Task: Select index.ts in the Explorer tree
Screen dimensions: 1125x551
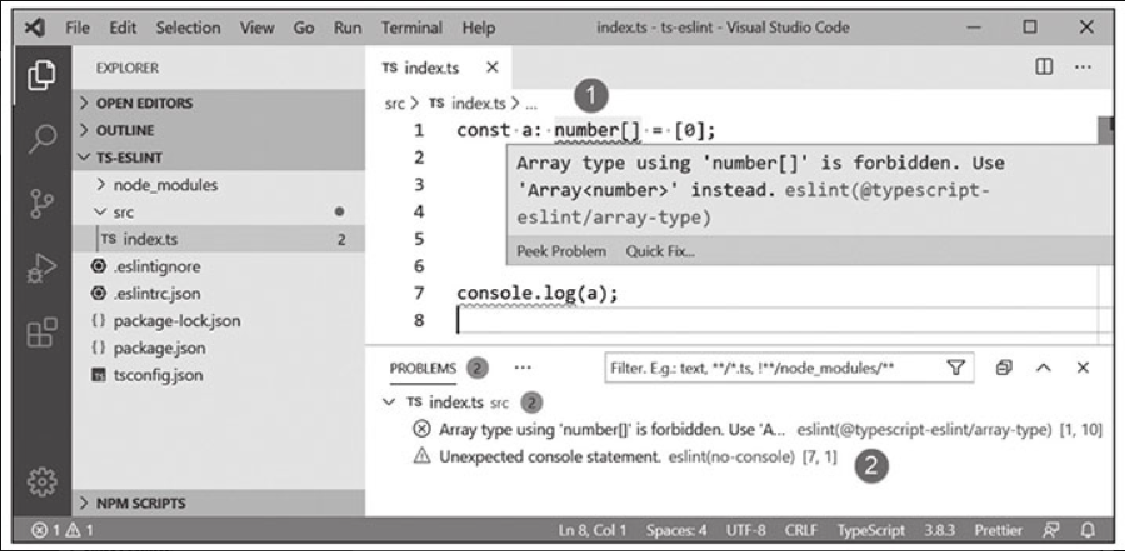Action: [x=218, y=239]
